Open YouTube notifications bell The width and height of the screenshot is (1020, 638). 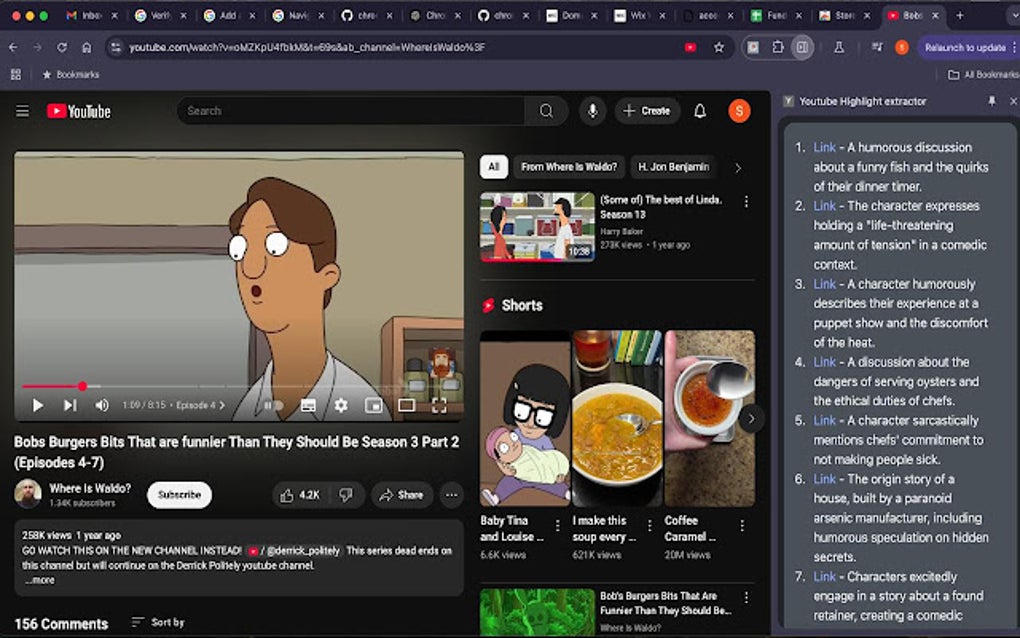pyautogui.click(x=699, y=111)
